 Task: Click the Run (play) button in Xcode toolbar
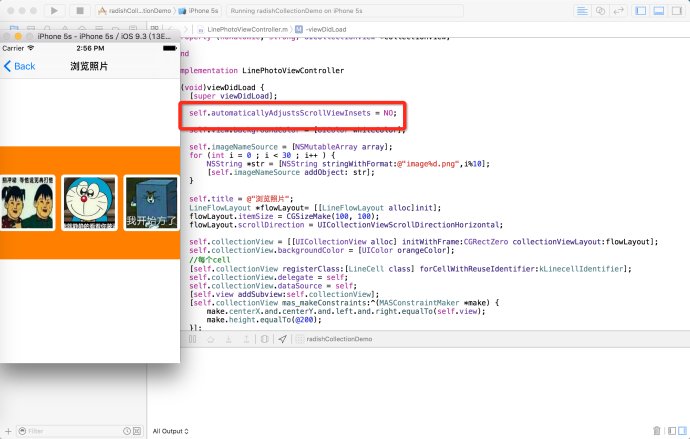click(52, 9)
